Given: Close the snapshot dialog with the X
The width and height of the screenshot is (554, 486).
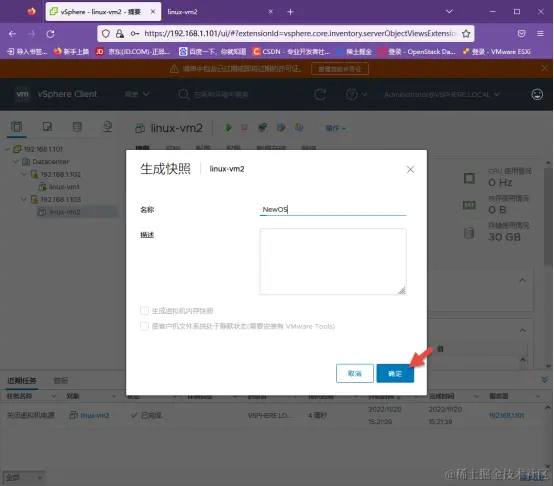Looking at the screenshot, I should click(410, 170).
